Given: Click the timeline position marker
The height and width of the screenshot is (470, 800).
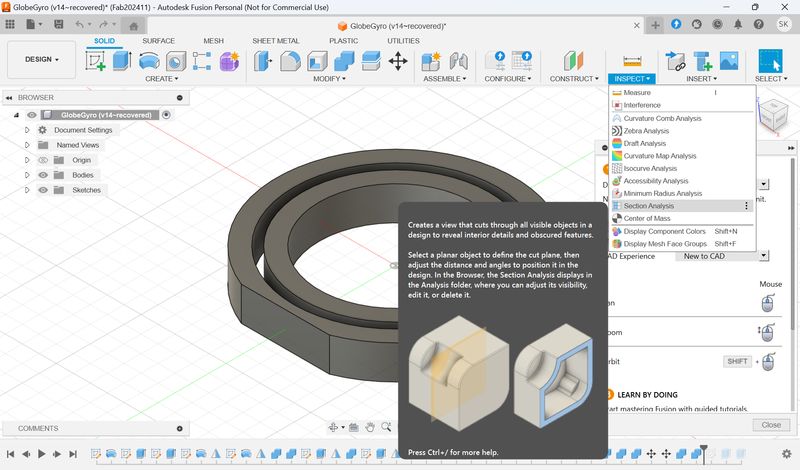Looking at the screenshot, I should coord(704,453).
